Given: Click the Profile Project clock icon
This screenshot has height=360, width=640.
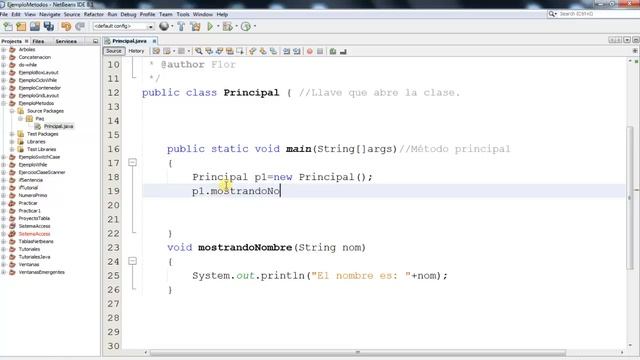Looking at the screenshot, I should coord(246,27).
